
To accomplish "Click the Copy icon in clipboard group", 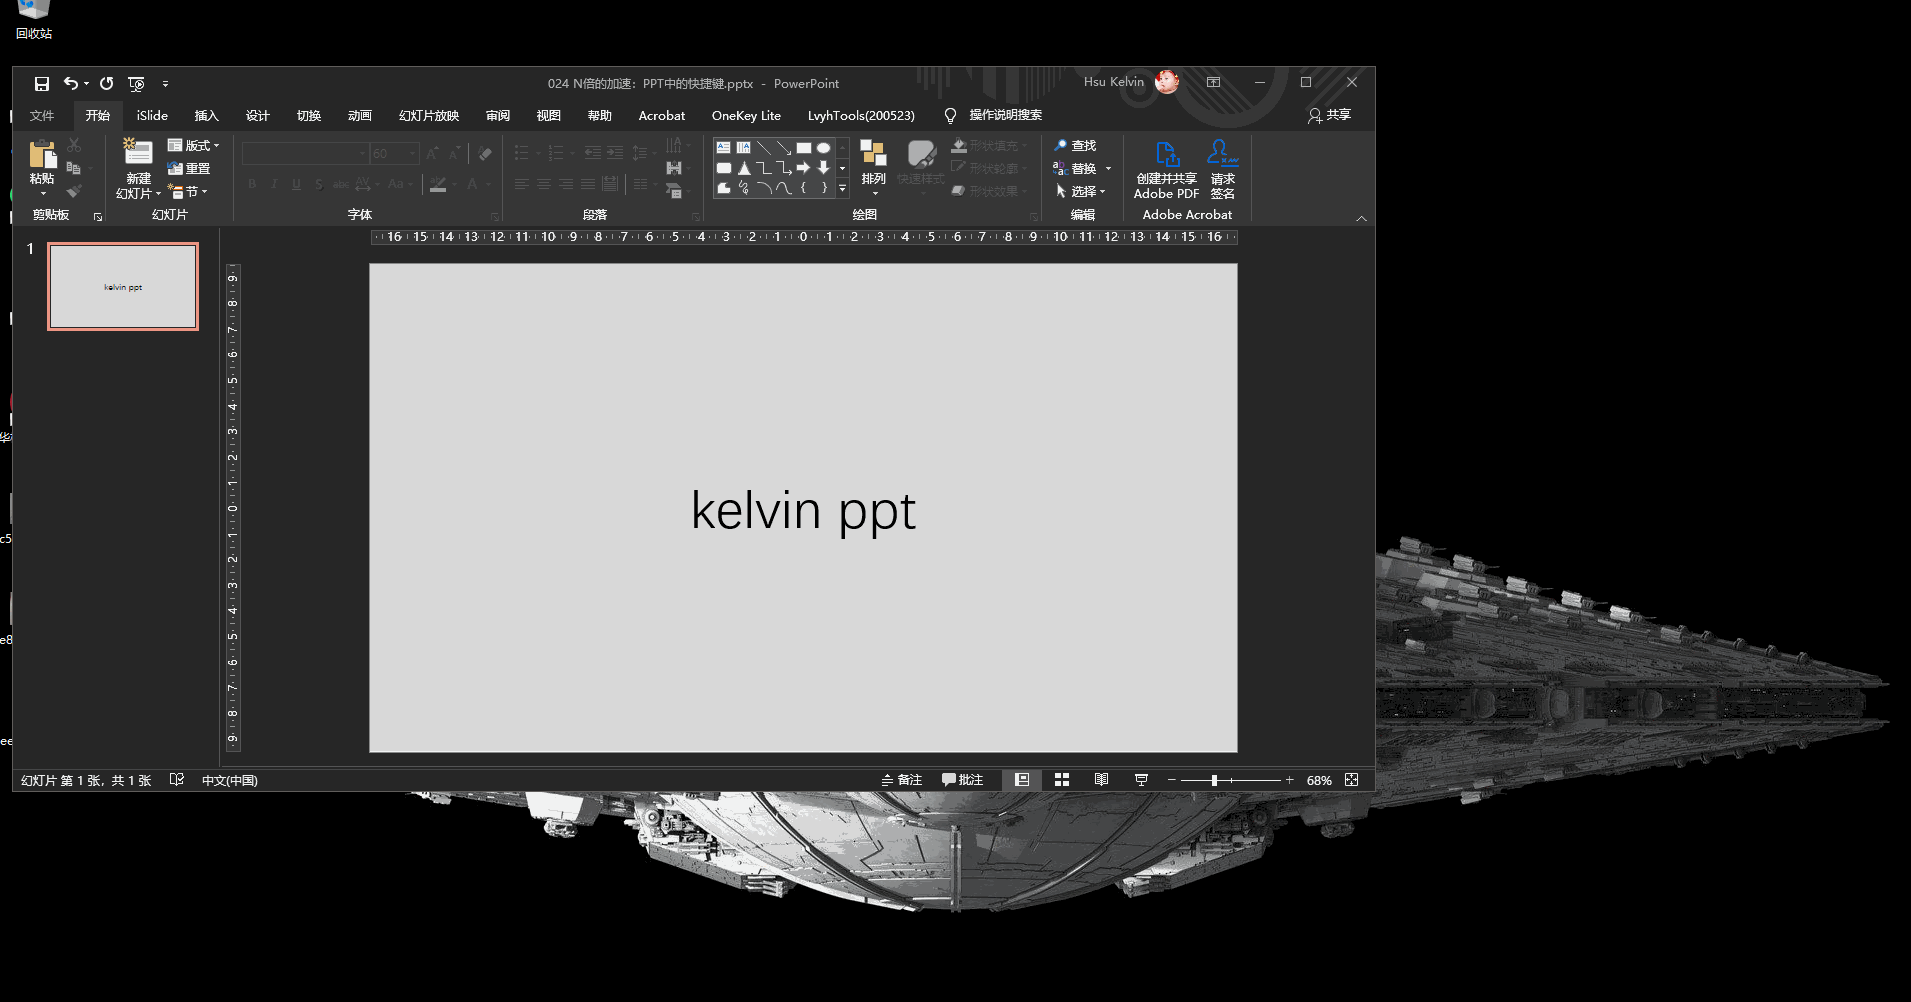I will (74, 168).
